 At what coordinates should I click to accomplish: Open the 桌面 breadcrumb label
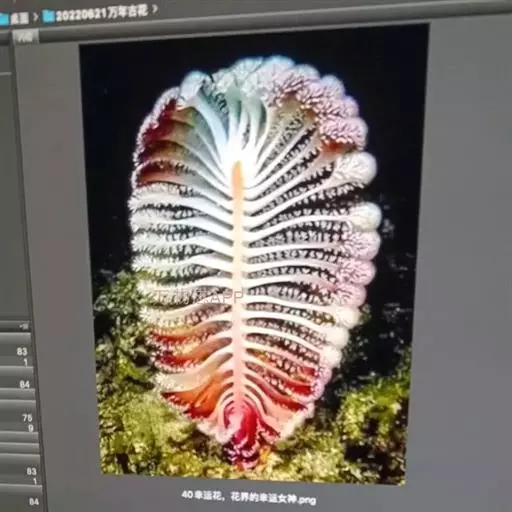(19, 18)
